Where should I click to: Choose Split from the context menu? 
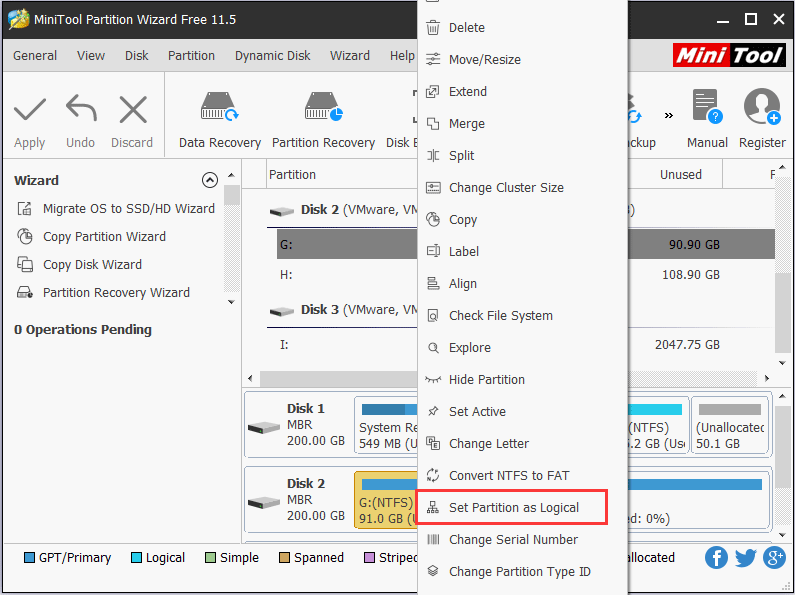pos(522,156)
